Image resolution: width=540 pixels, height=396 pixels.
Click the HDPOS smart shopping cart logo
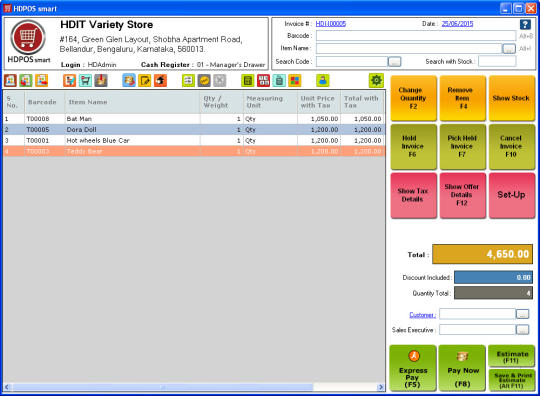coord(28,37)
